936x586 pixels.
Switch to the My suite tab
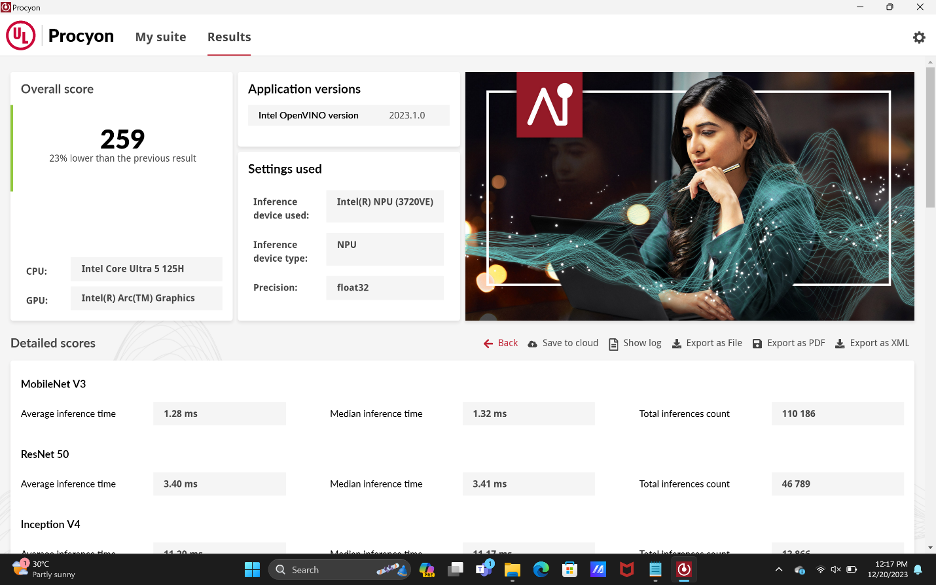pyautogui.click(x=161, y=37)
